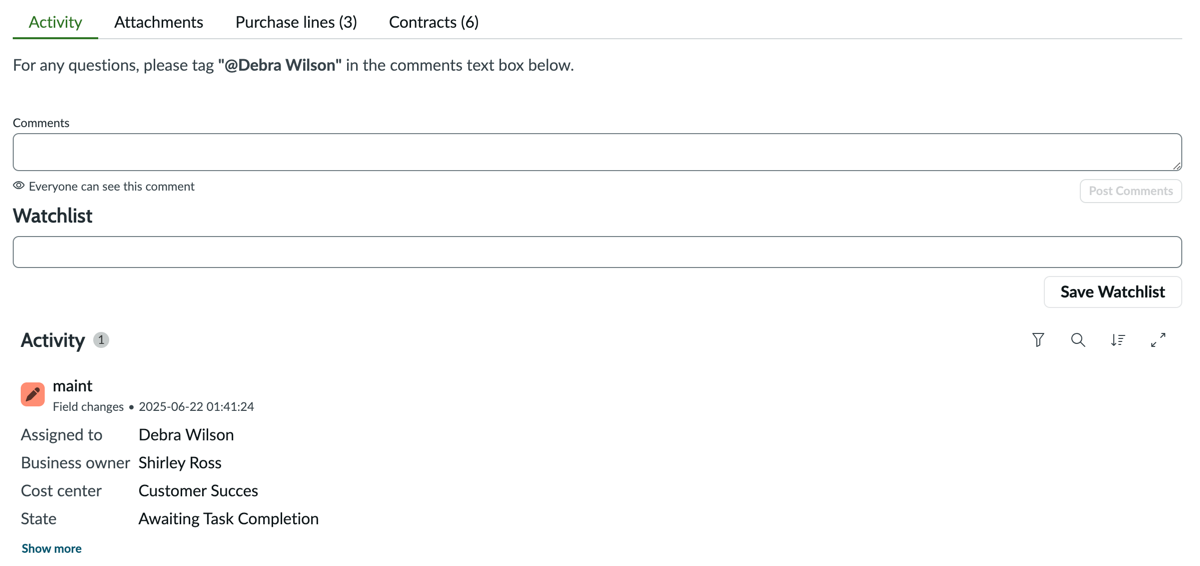
Task: Click the maint user name
Action: pyautogui.click(x=73, y=386)
